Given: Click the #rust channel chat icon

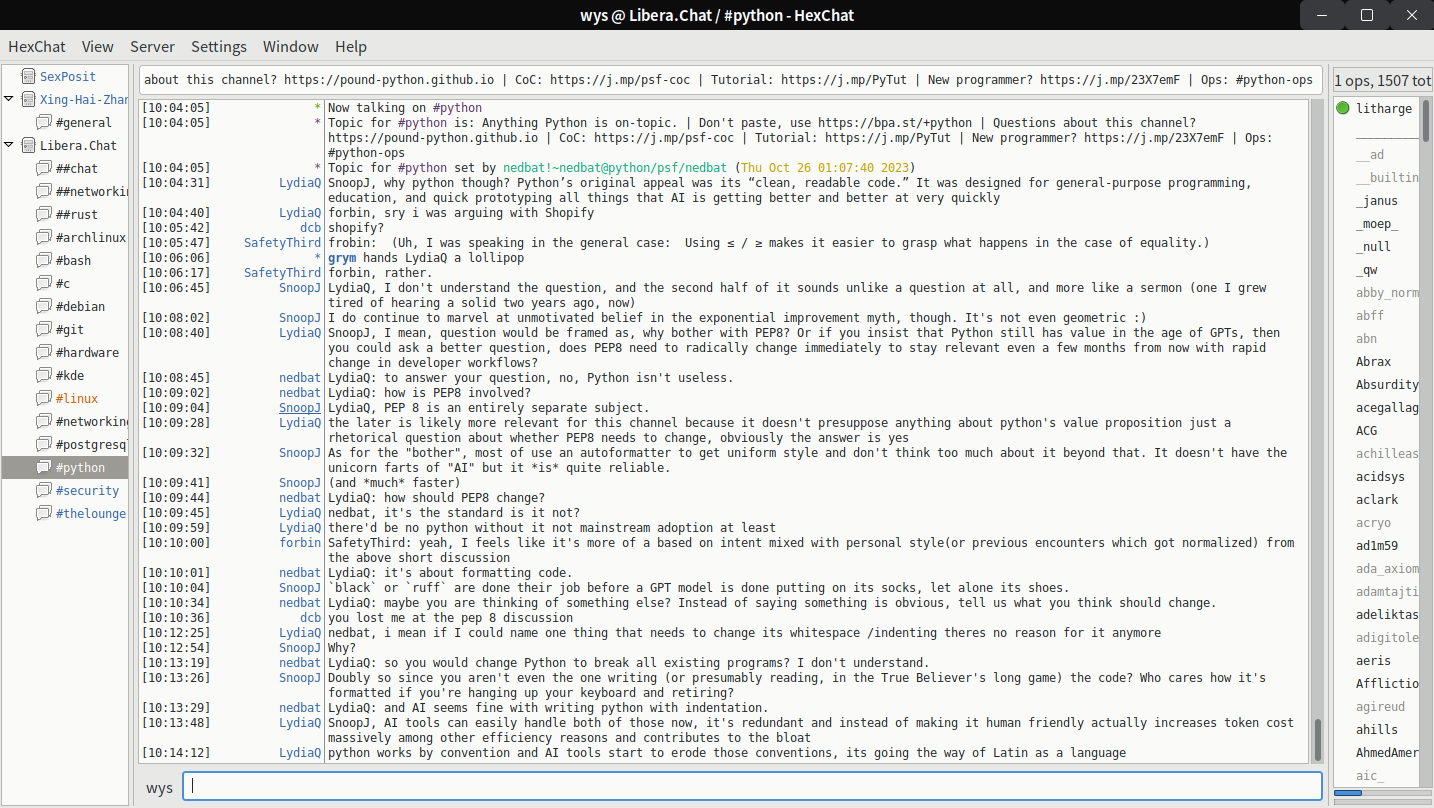Looking at the screenshot, I should click(x=44, y=214).
